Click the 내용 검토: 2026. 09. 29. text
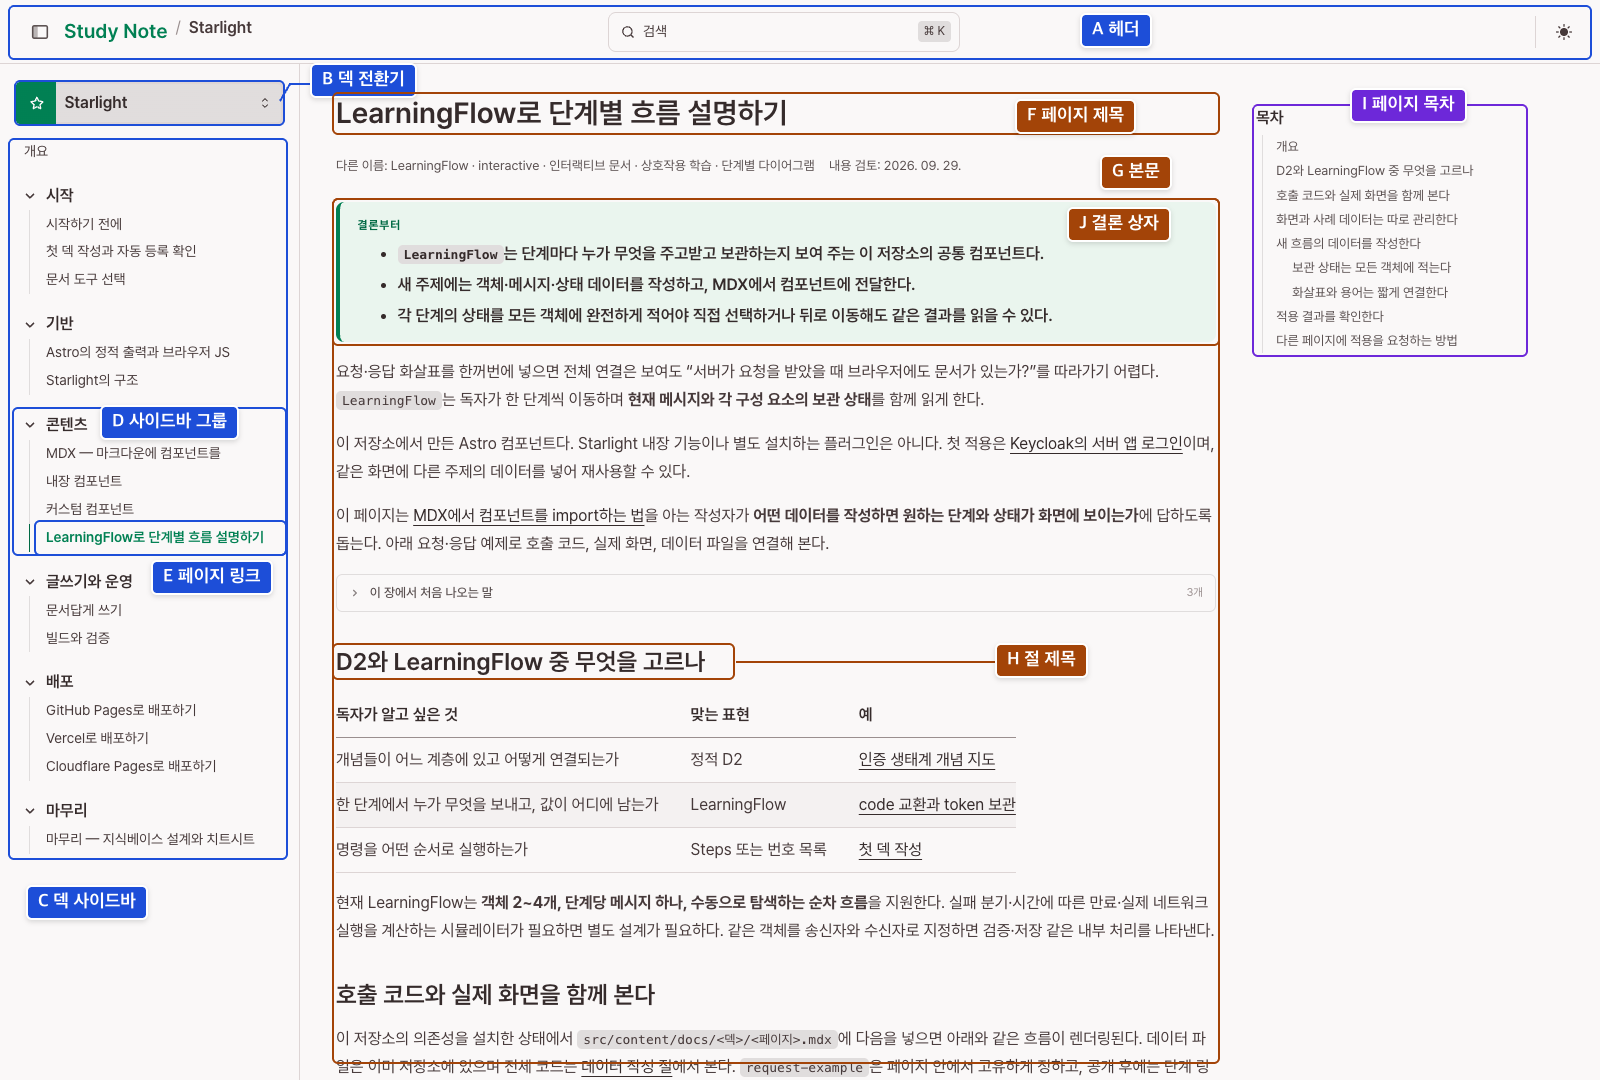Viewport: 1600px width, 1080px height. (895, 166)
